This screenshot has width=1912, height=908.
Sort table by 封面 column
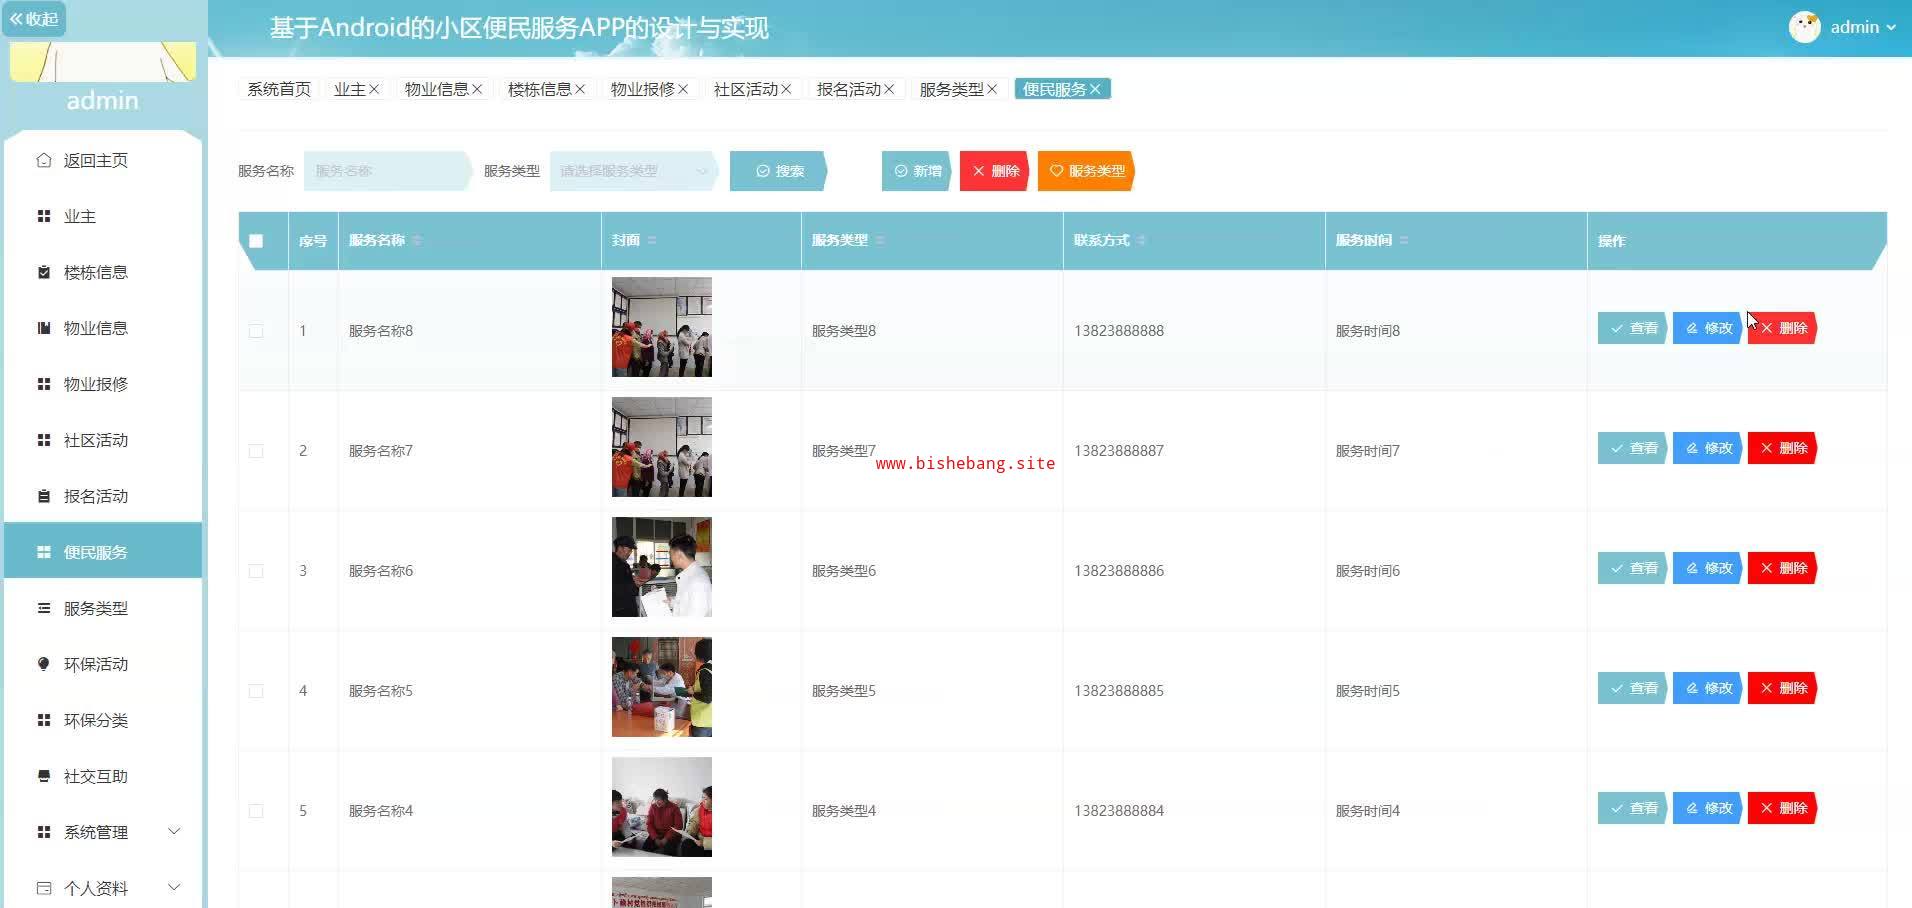point(652,240)
